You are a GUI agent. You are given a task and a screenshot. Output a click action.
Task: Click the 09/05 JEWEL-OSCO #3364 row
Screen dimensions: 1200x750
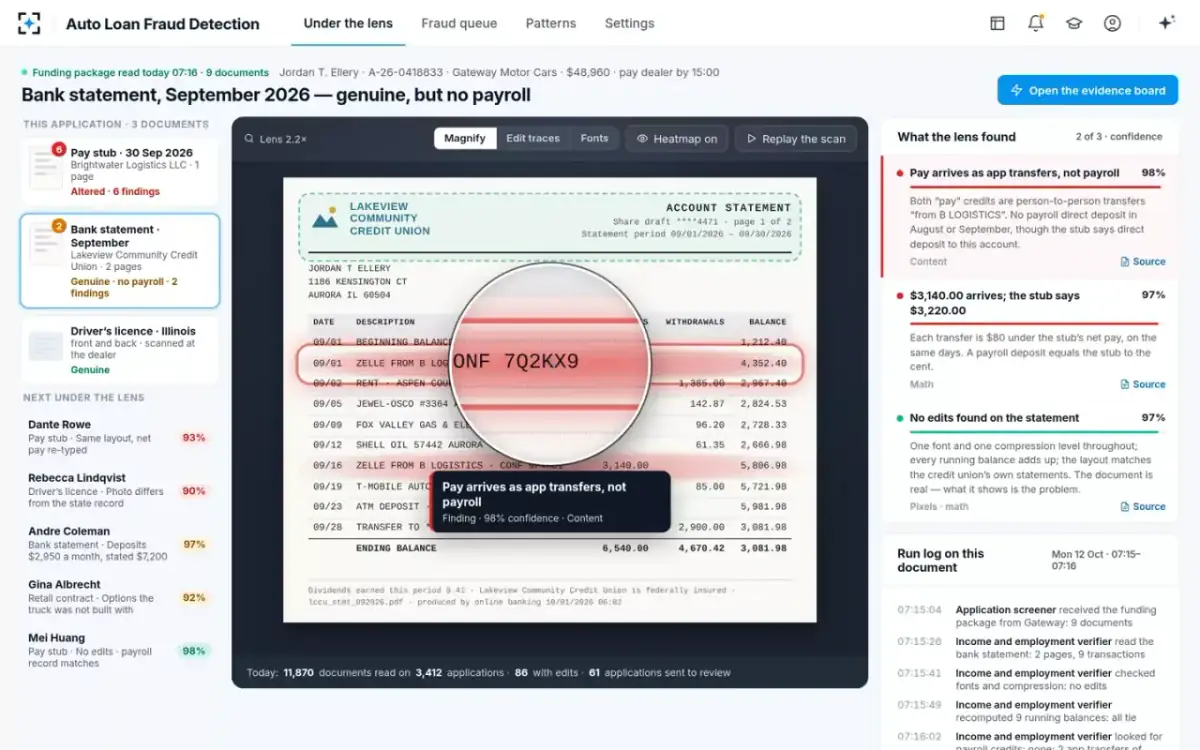(x=550, y=403)
